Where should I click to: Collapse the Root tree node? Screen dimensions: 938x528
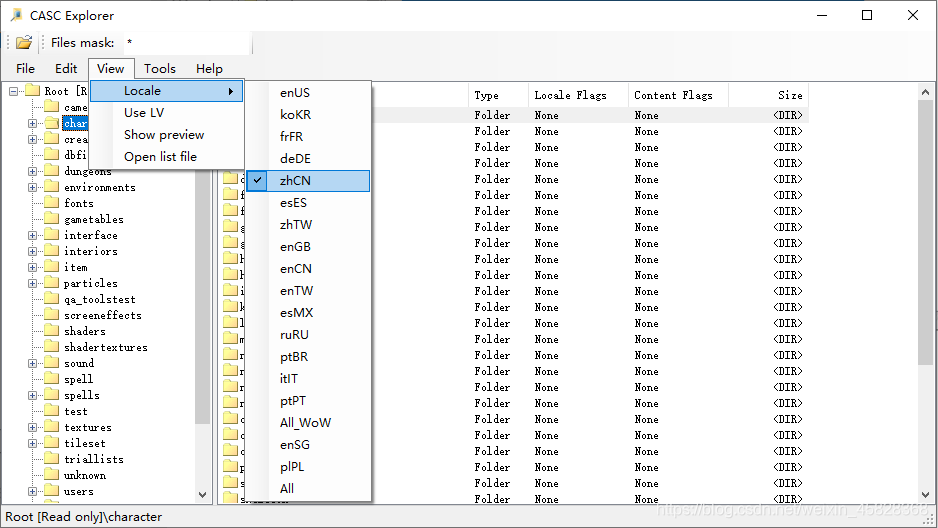pos(13,91)
